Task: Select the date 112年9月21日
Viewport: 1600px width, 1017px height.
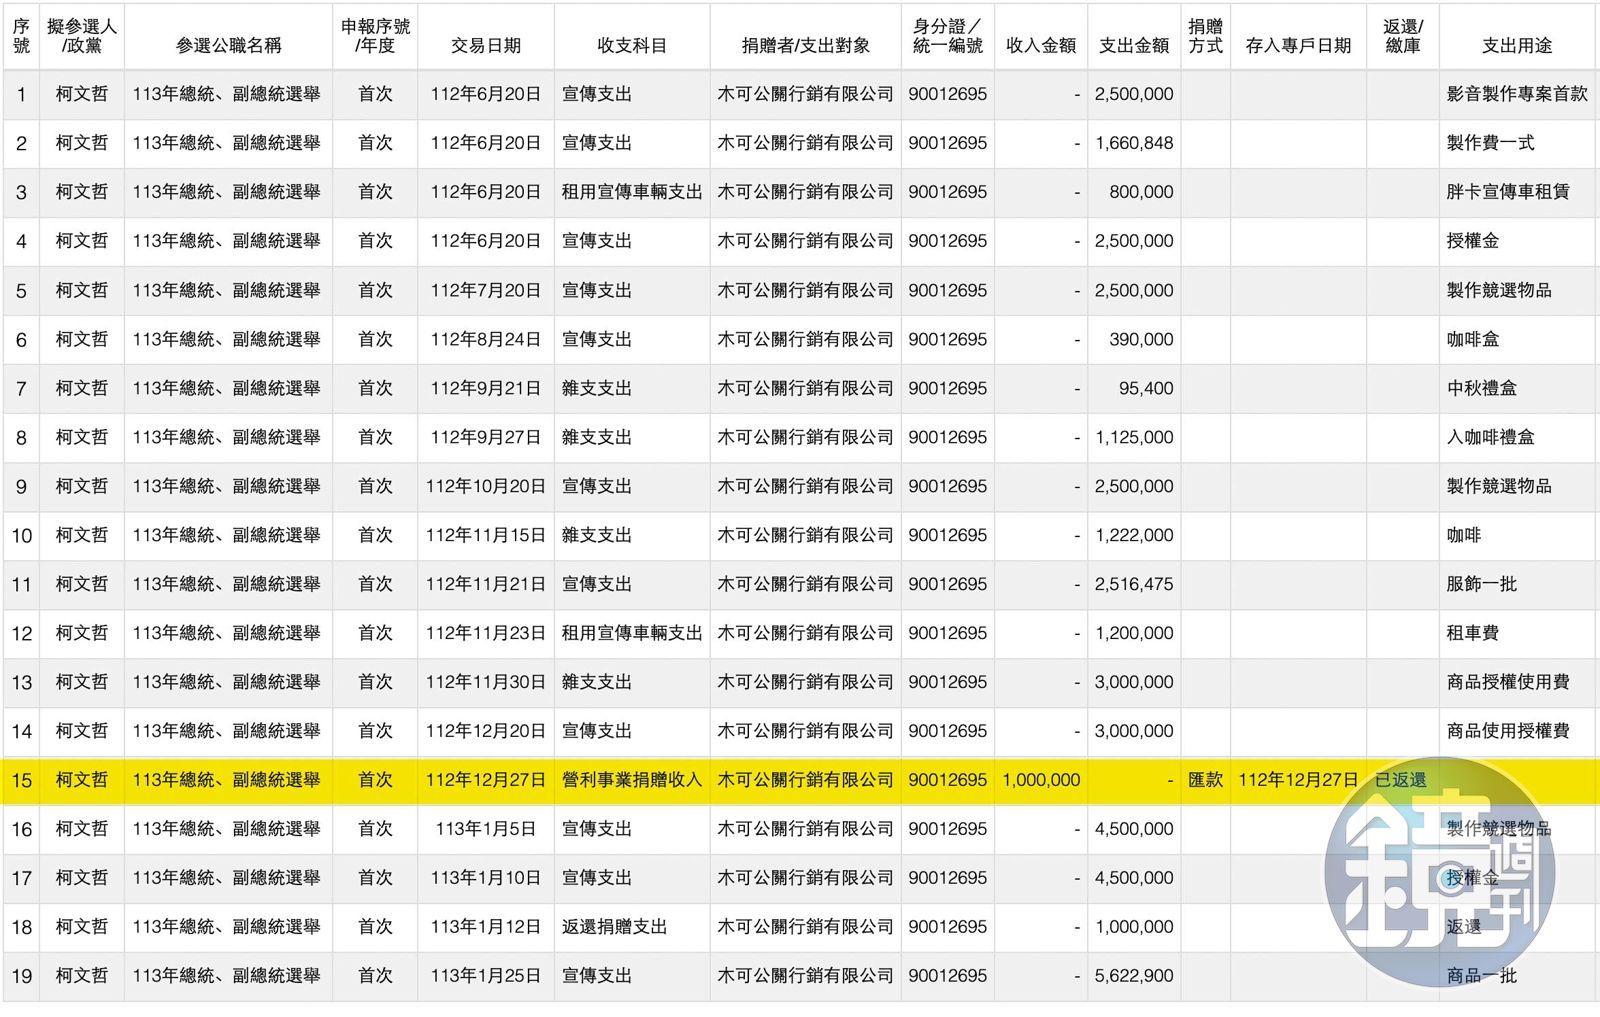Action: [x=485, y=388]
